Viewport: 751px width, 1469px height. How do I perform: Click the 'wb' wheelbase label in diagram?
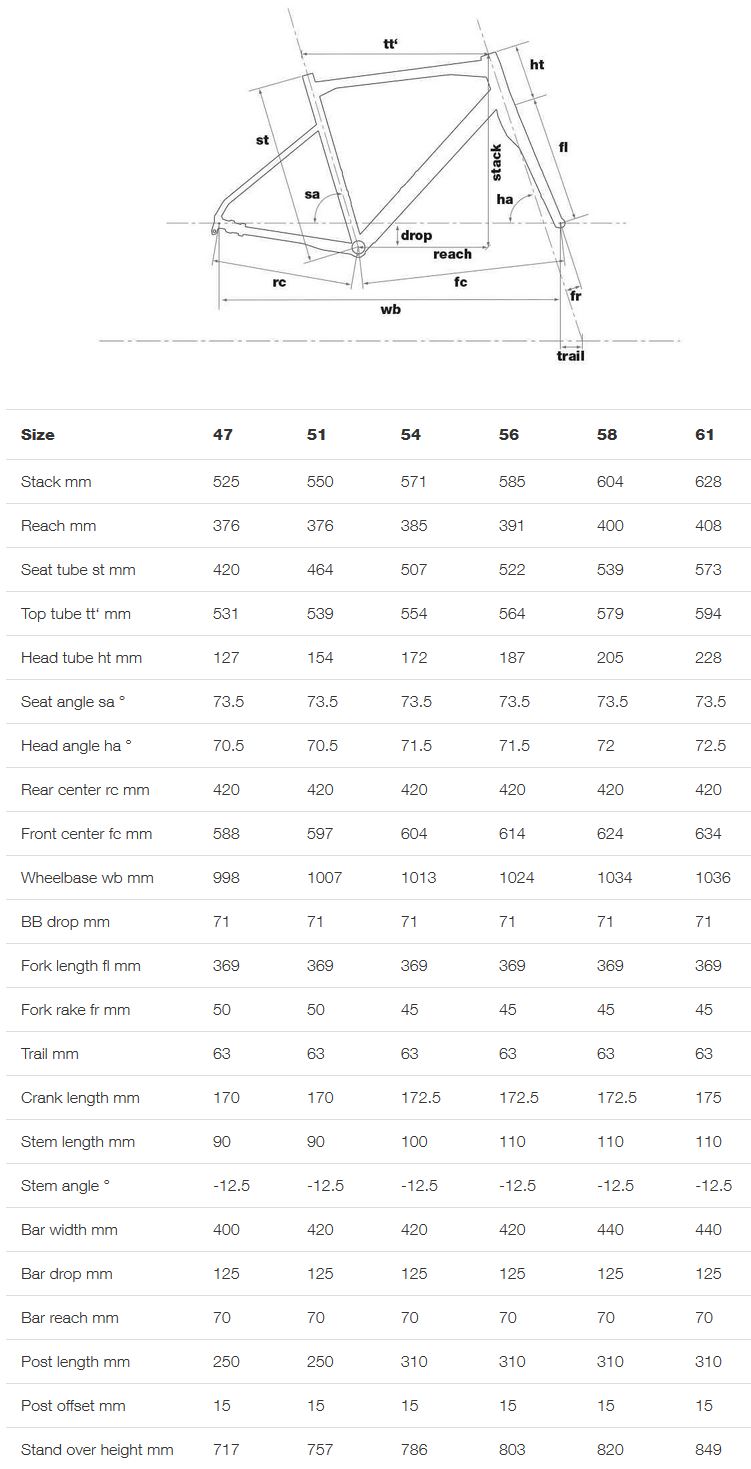[x=390, y=310]
